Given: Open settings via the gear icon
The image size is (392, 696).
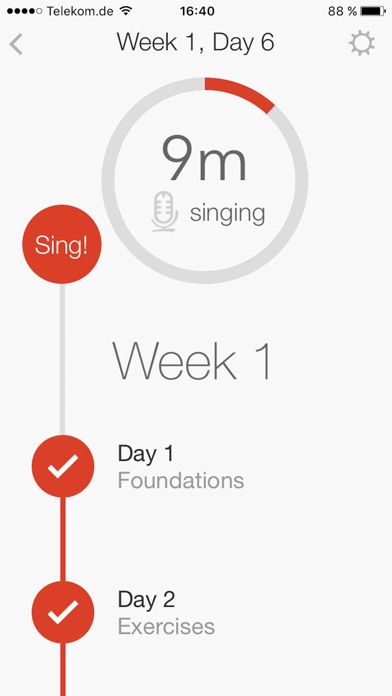Looking at the screenshot, I should 362,44.
